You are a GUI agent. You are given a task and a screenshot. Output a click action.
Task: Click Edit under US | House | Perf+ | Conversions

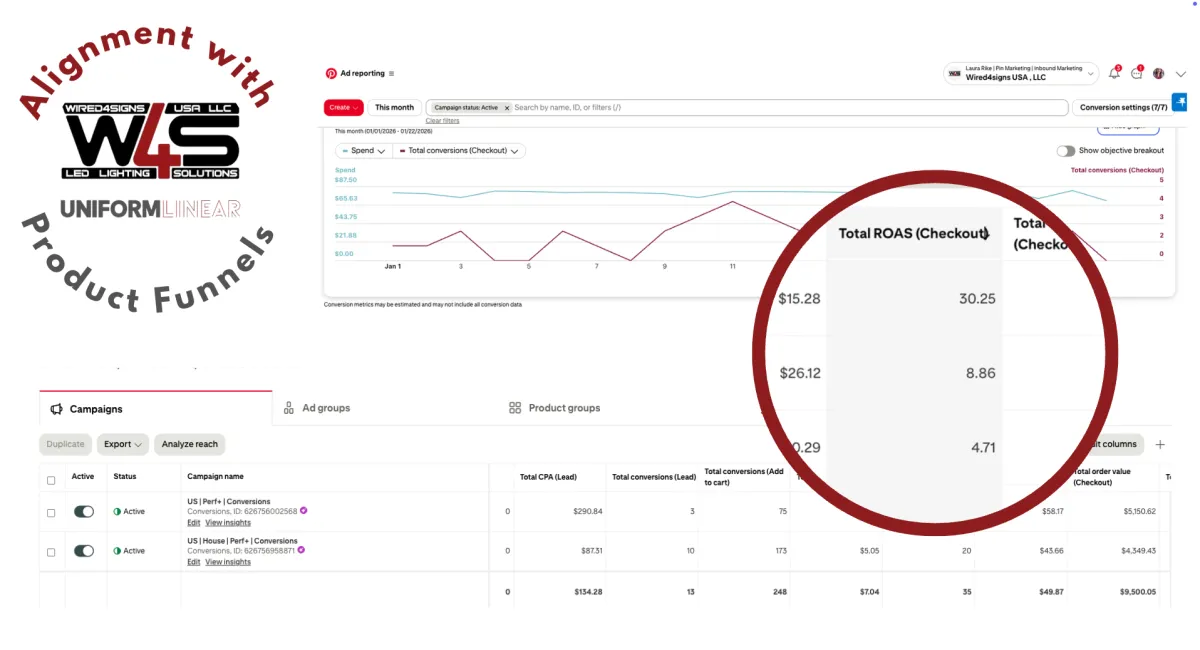(x=193, y=562)
